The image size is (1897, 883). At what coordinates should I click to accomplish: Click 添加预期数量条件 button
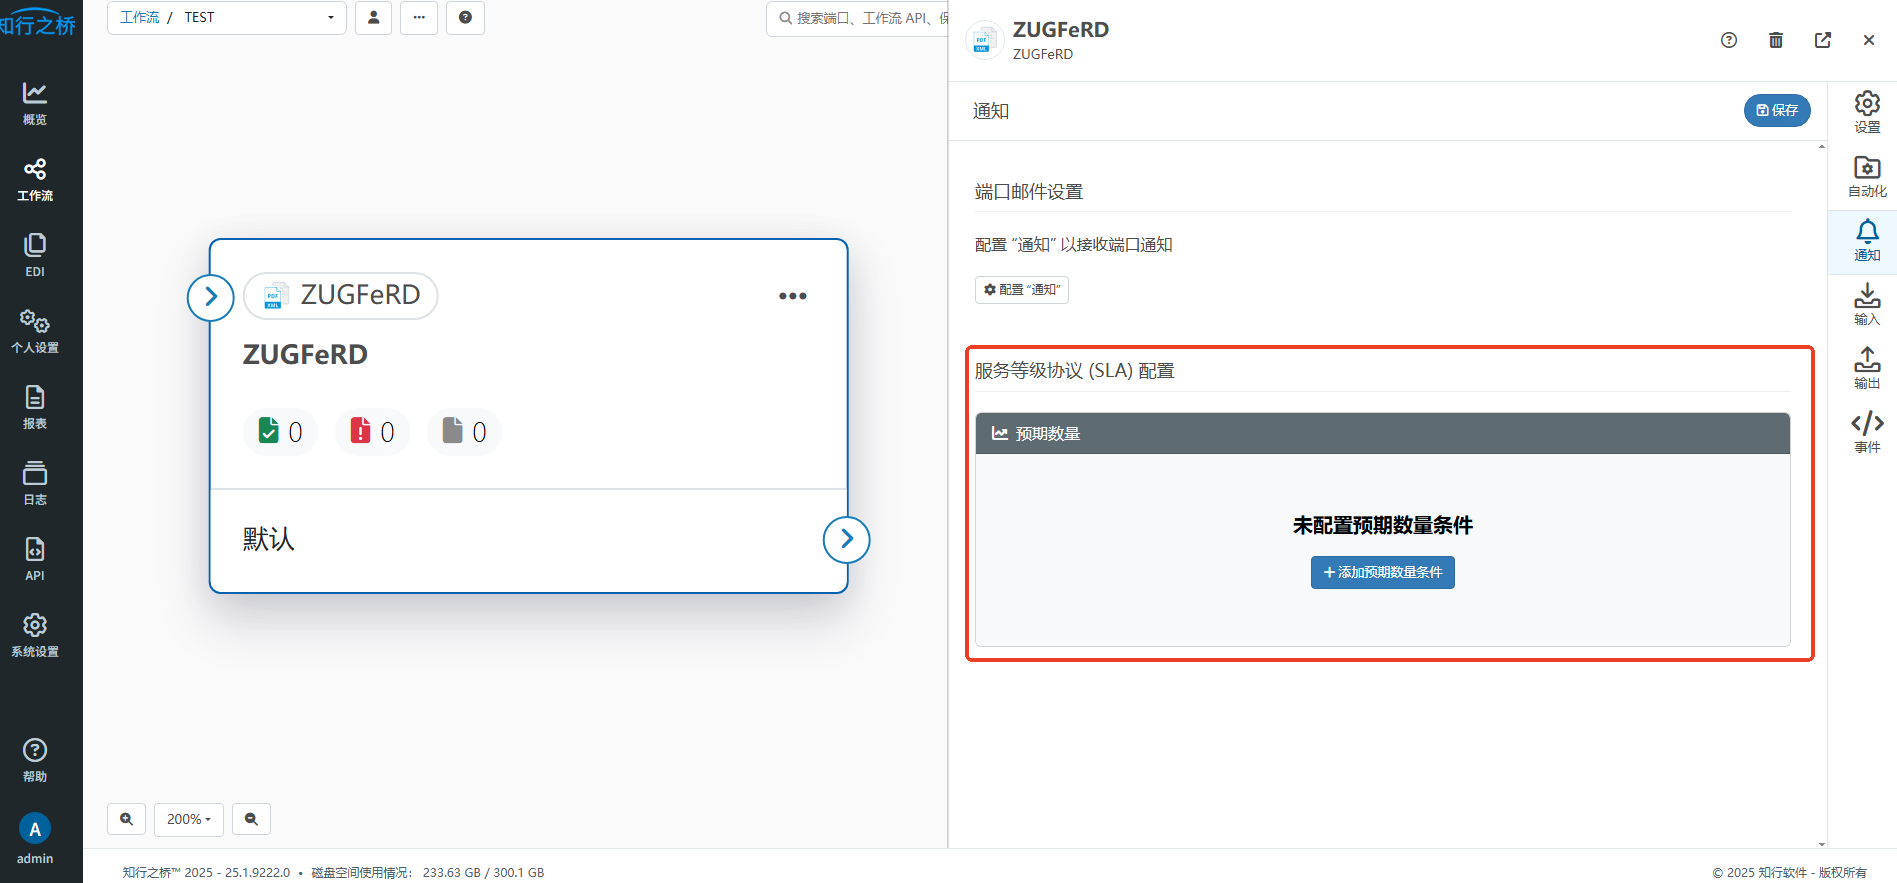(1382, 573)
